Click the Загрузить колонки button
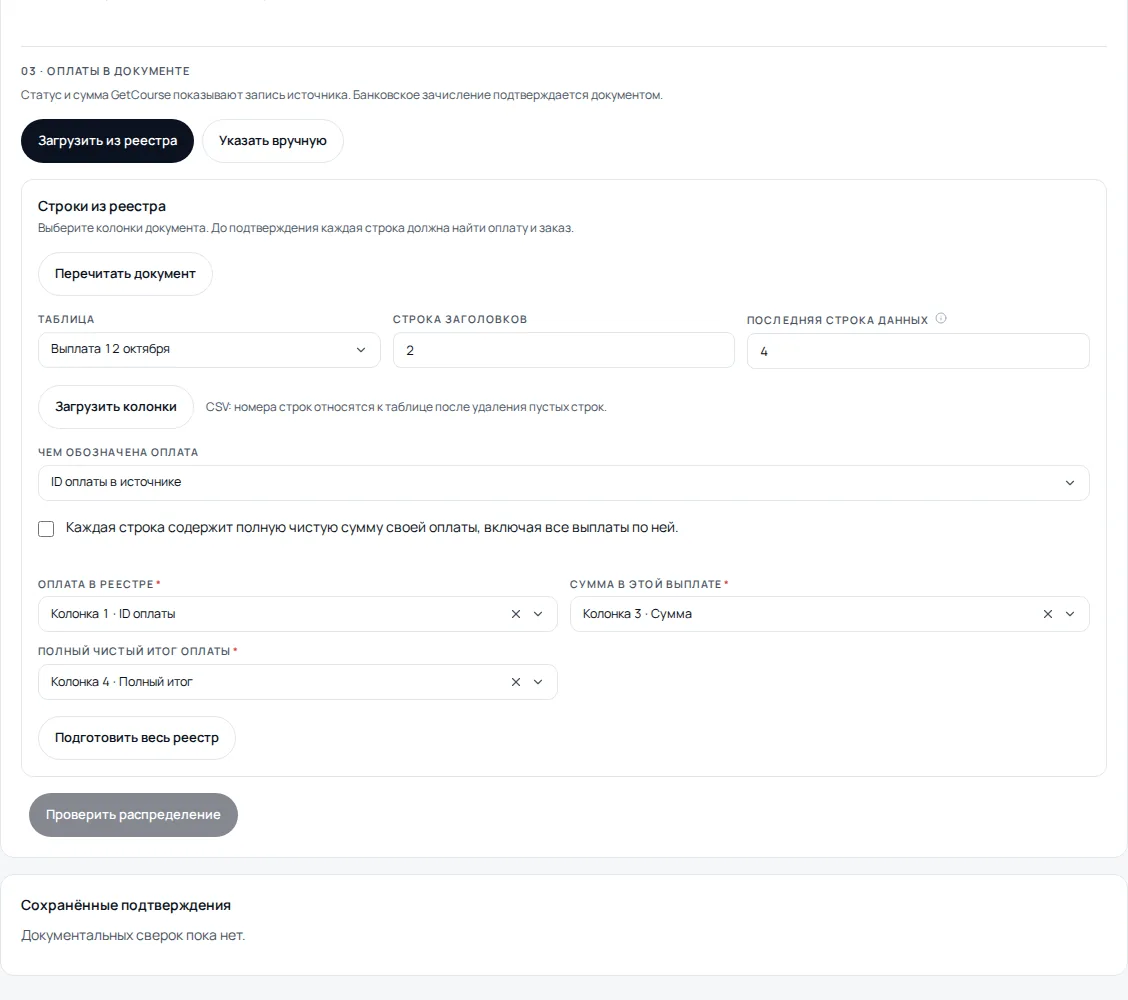Image resolution: width=1128 pixels, height=1000 pixels. 116,407
